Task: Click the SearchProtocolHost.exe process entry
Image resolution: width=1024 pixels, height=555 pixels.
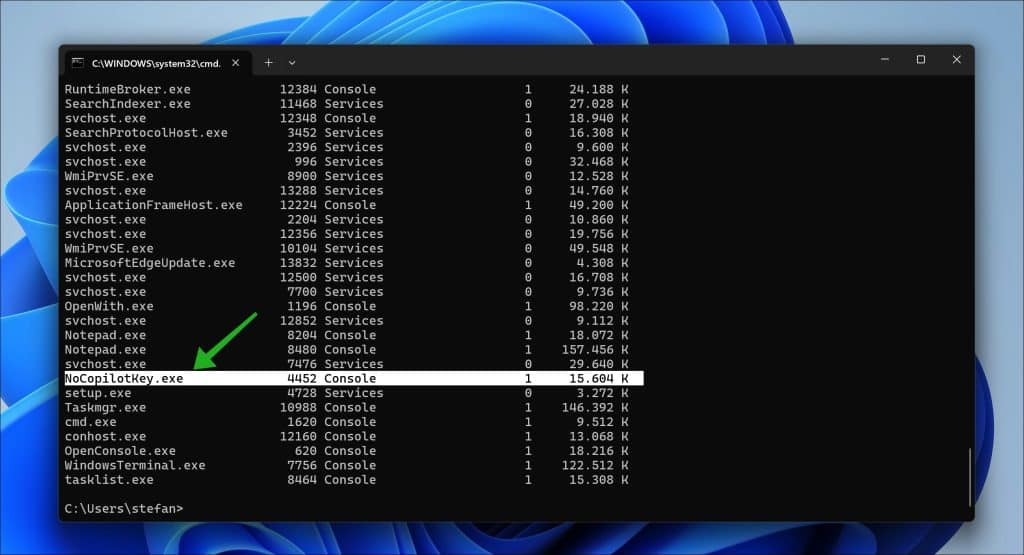Action: point(146,133)
